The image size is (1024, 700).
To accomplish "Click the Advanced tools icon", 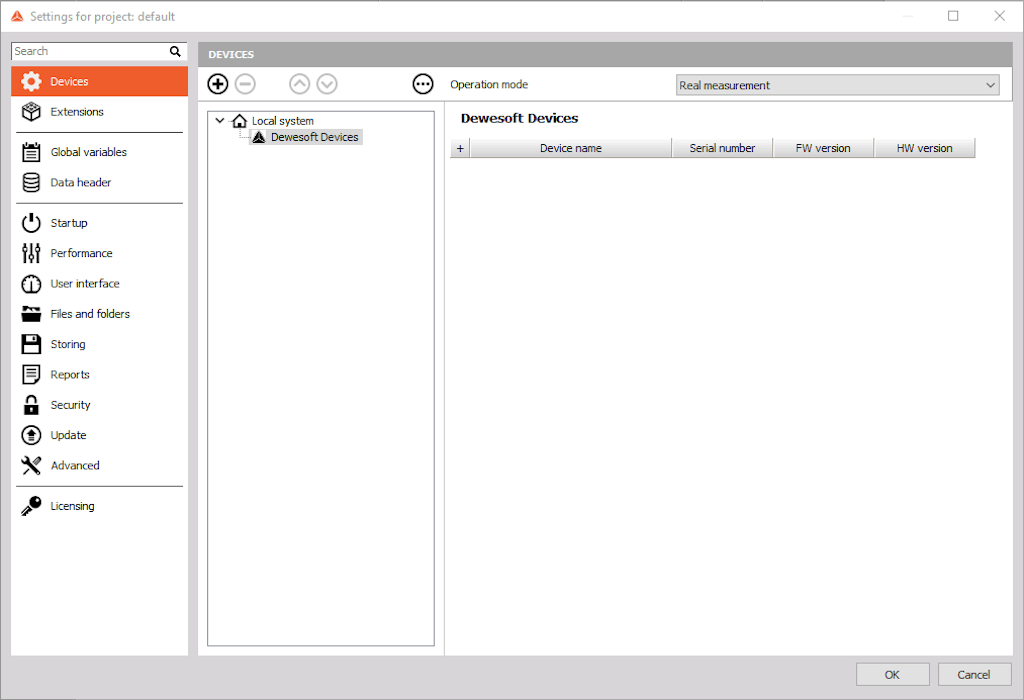I will pyautogui.click(x=31, y=466).
